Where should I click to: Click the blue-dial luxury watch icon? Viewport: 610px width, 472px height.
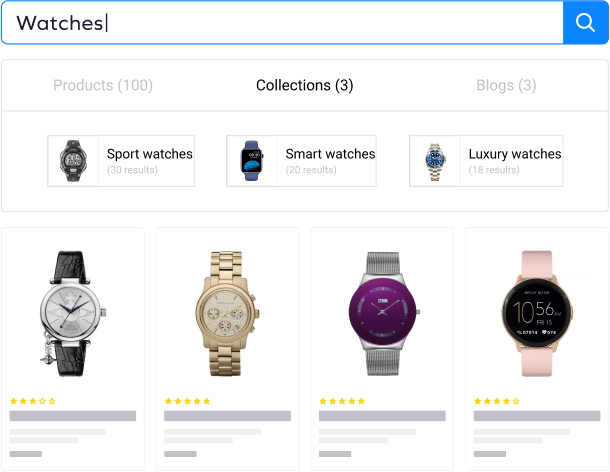click(435, 161)
